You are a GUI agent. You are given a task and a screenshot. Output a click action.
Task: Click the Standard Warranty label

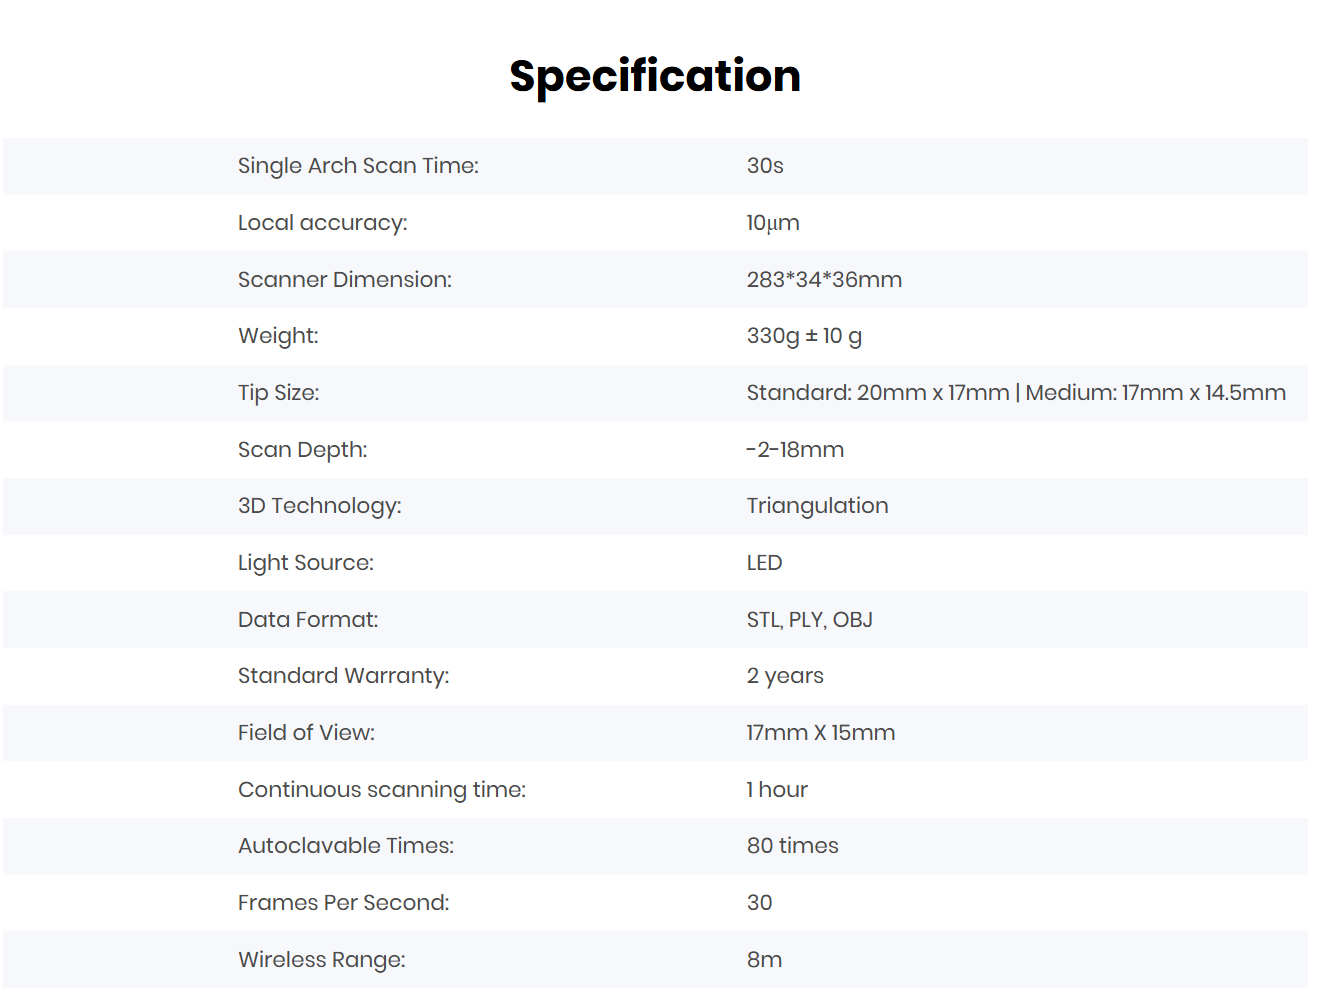(x=343, y=676)
